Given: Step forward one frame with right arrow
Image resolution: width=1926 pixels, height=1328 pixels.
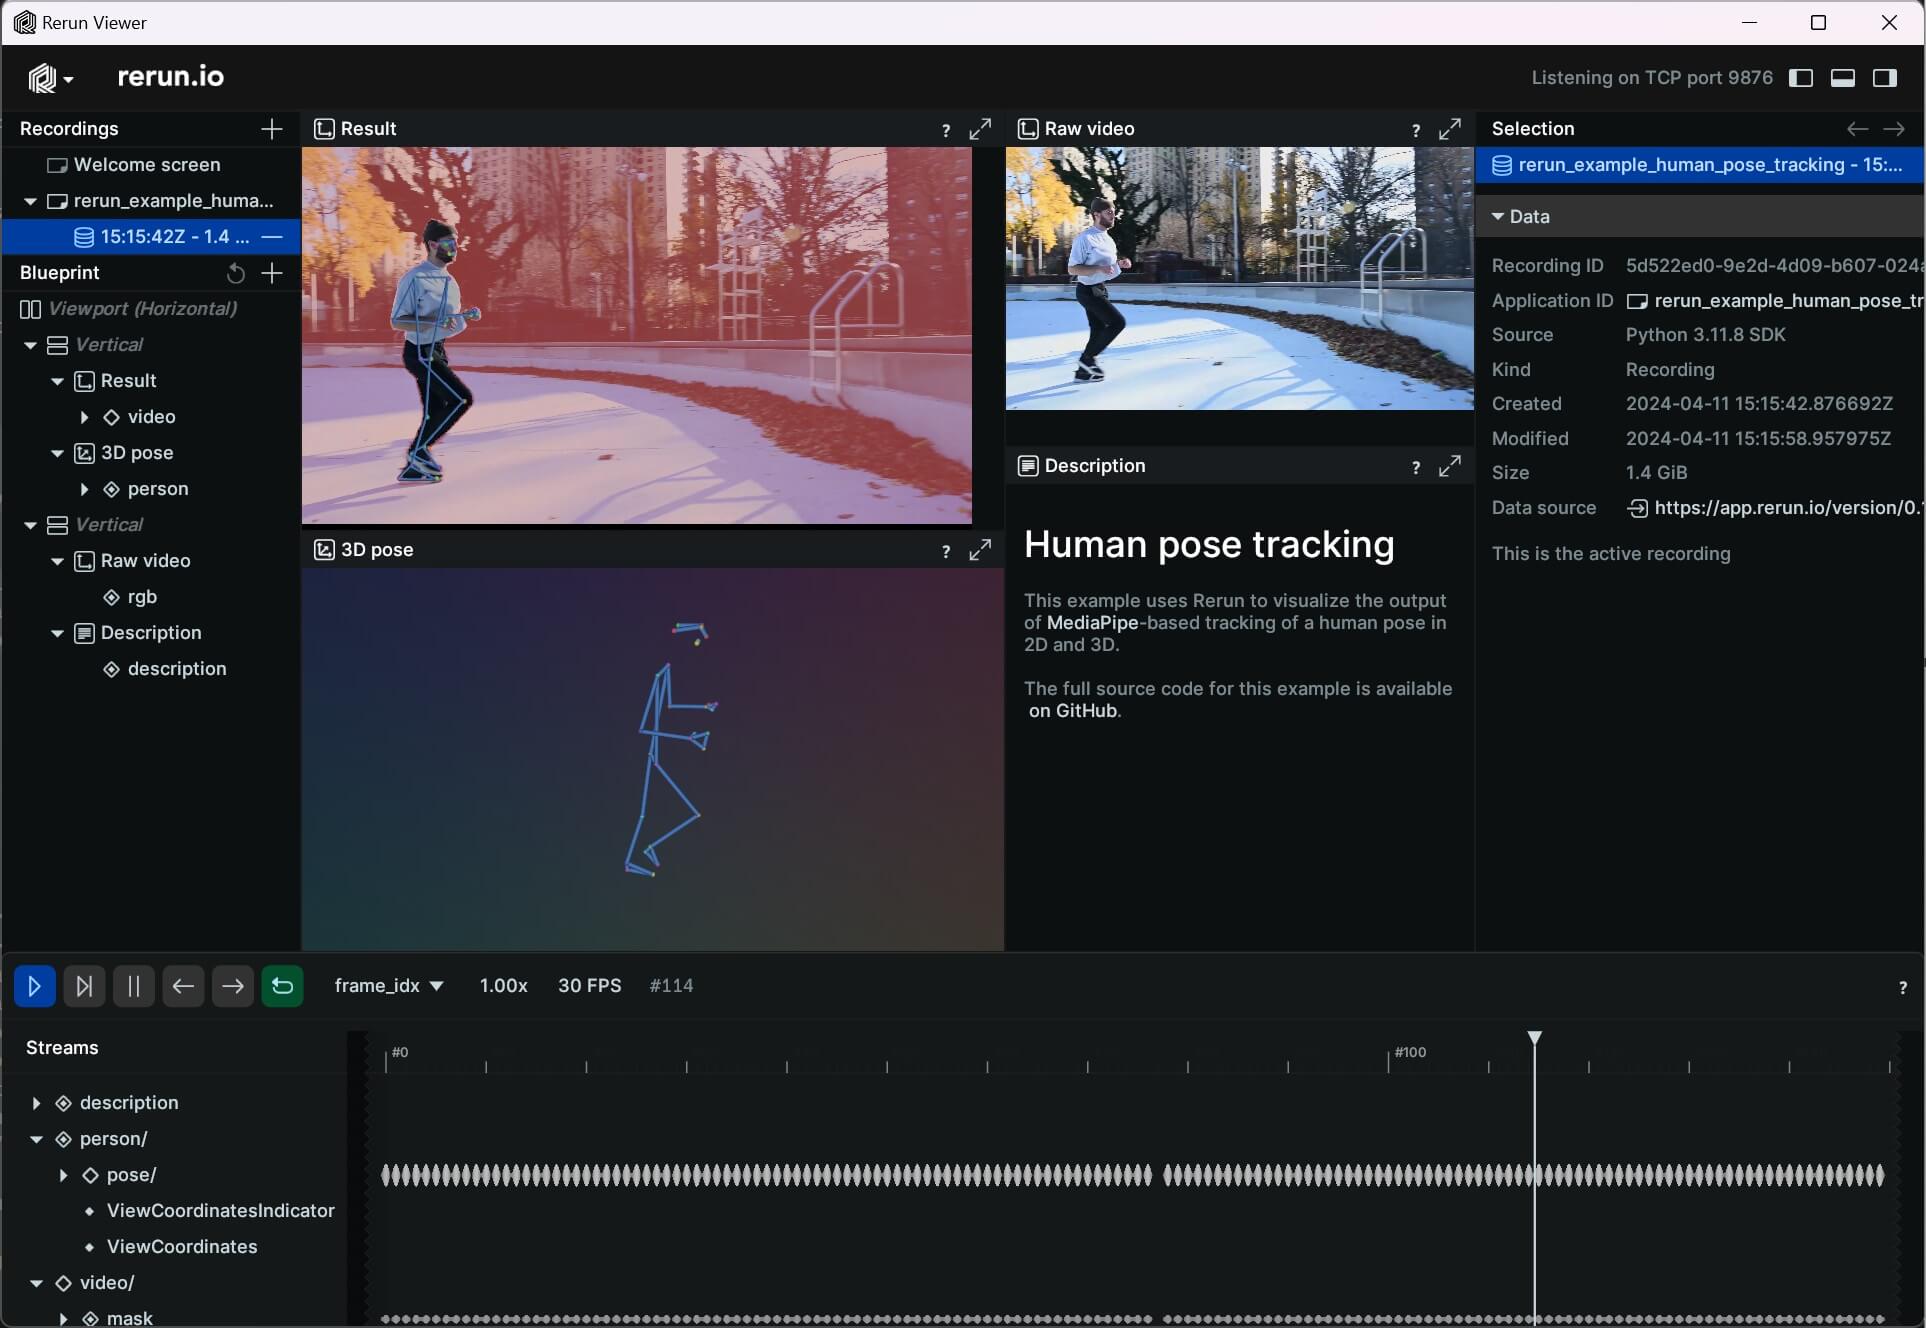Looking at the screenshot, I should [x=232, y=986].
